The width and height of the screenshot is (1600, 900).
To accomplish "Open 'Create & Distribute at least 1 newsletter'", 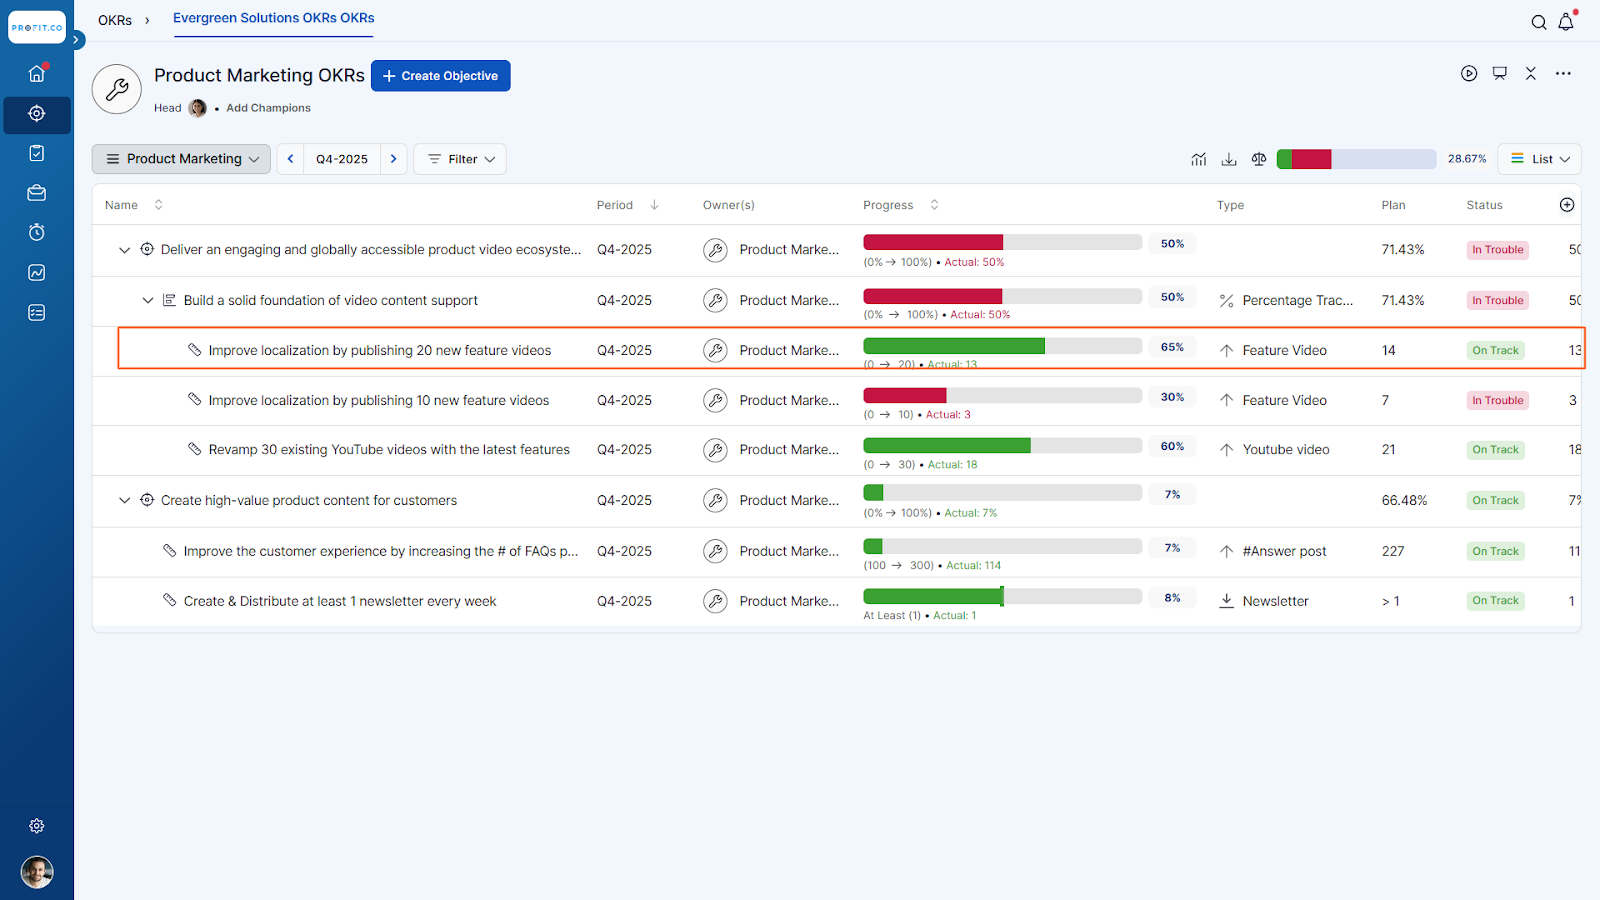I will coord(340,601).
